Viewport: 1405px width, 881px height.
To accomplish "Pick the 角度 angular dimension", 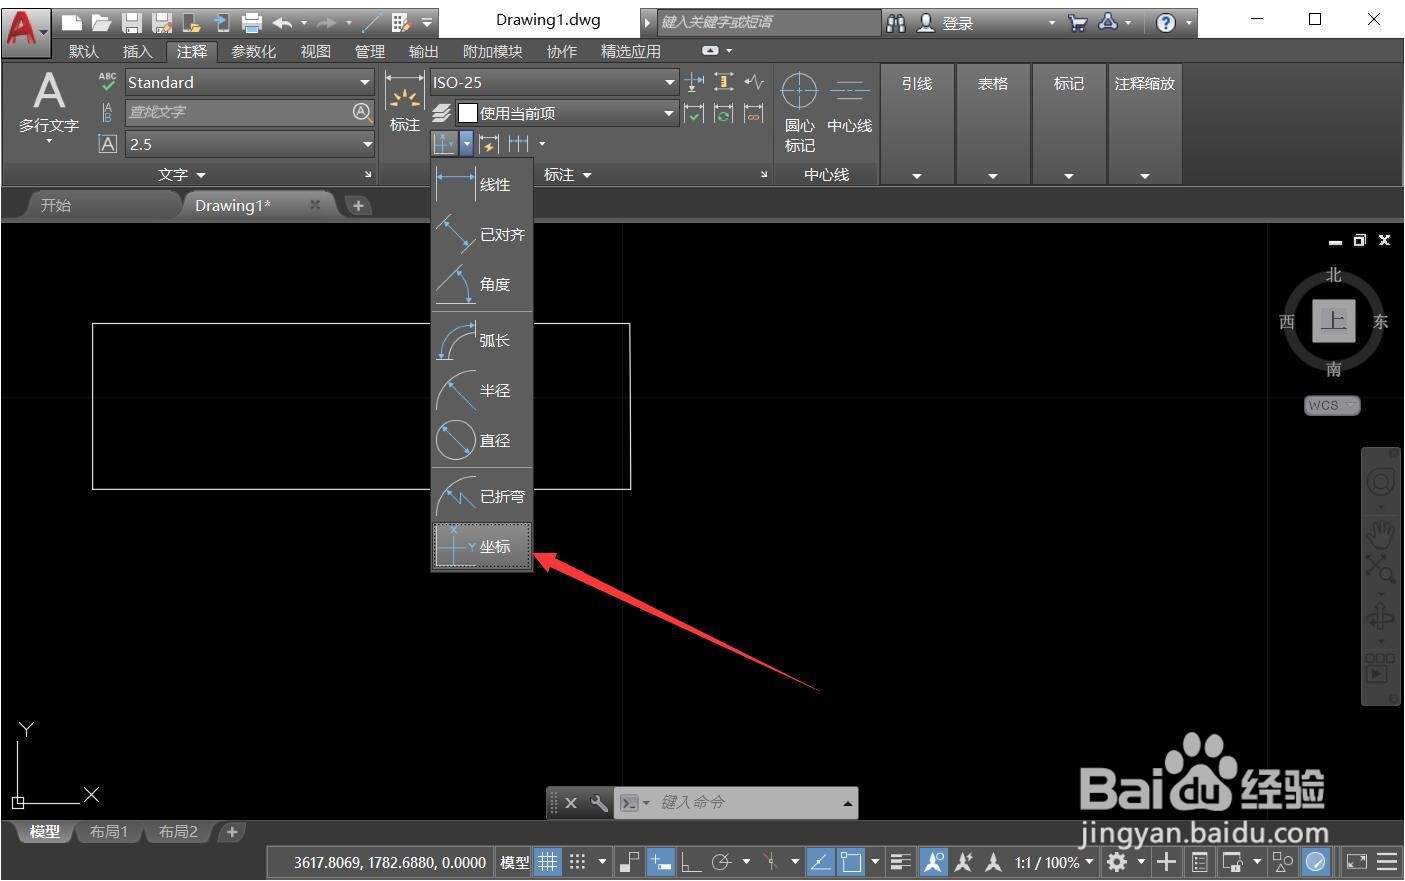I will (481, 285).
